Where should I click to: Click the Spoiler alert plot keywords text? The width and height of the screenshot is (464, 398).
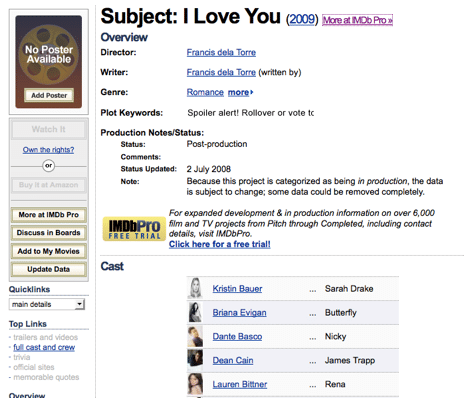click(250, 113)
